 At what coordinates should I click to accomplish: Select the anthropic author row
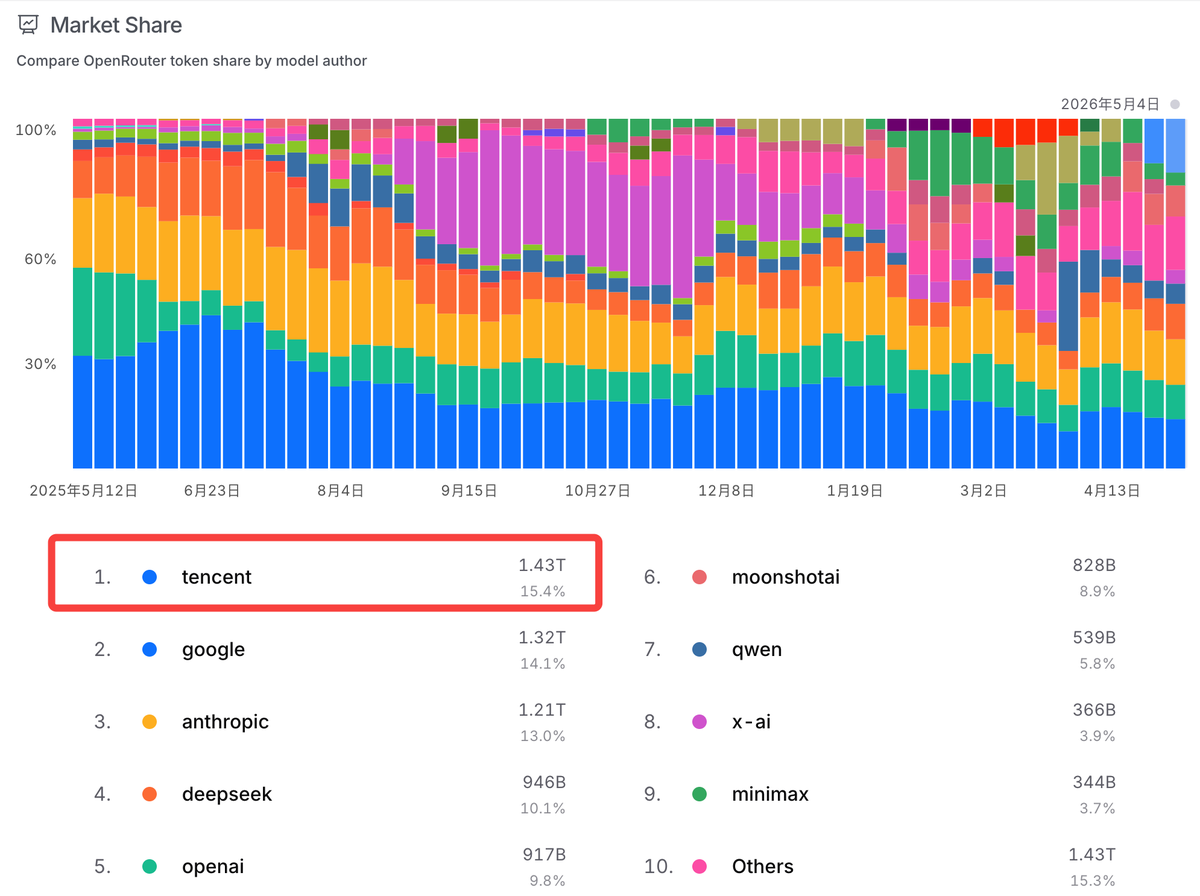tap(325, 722)
